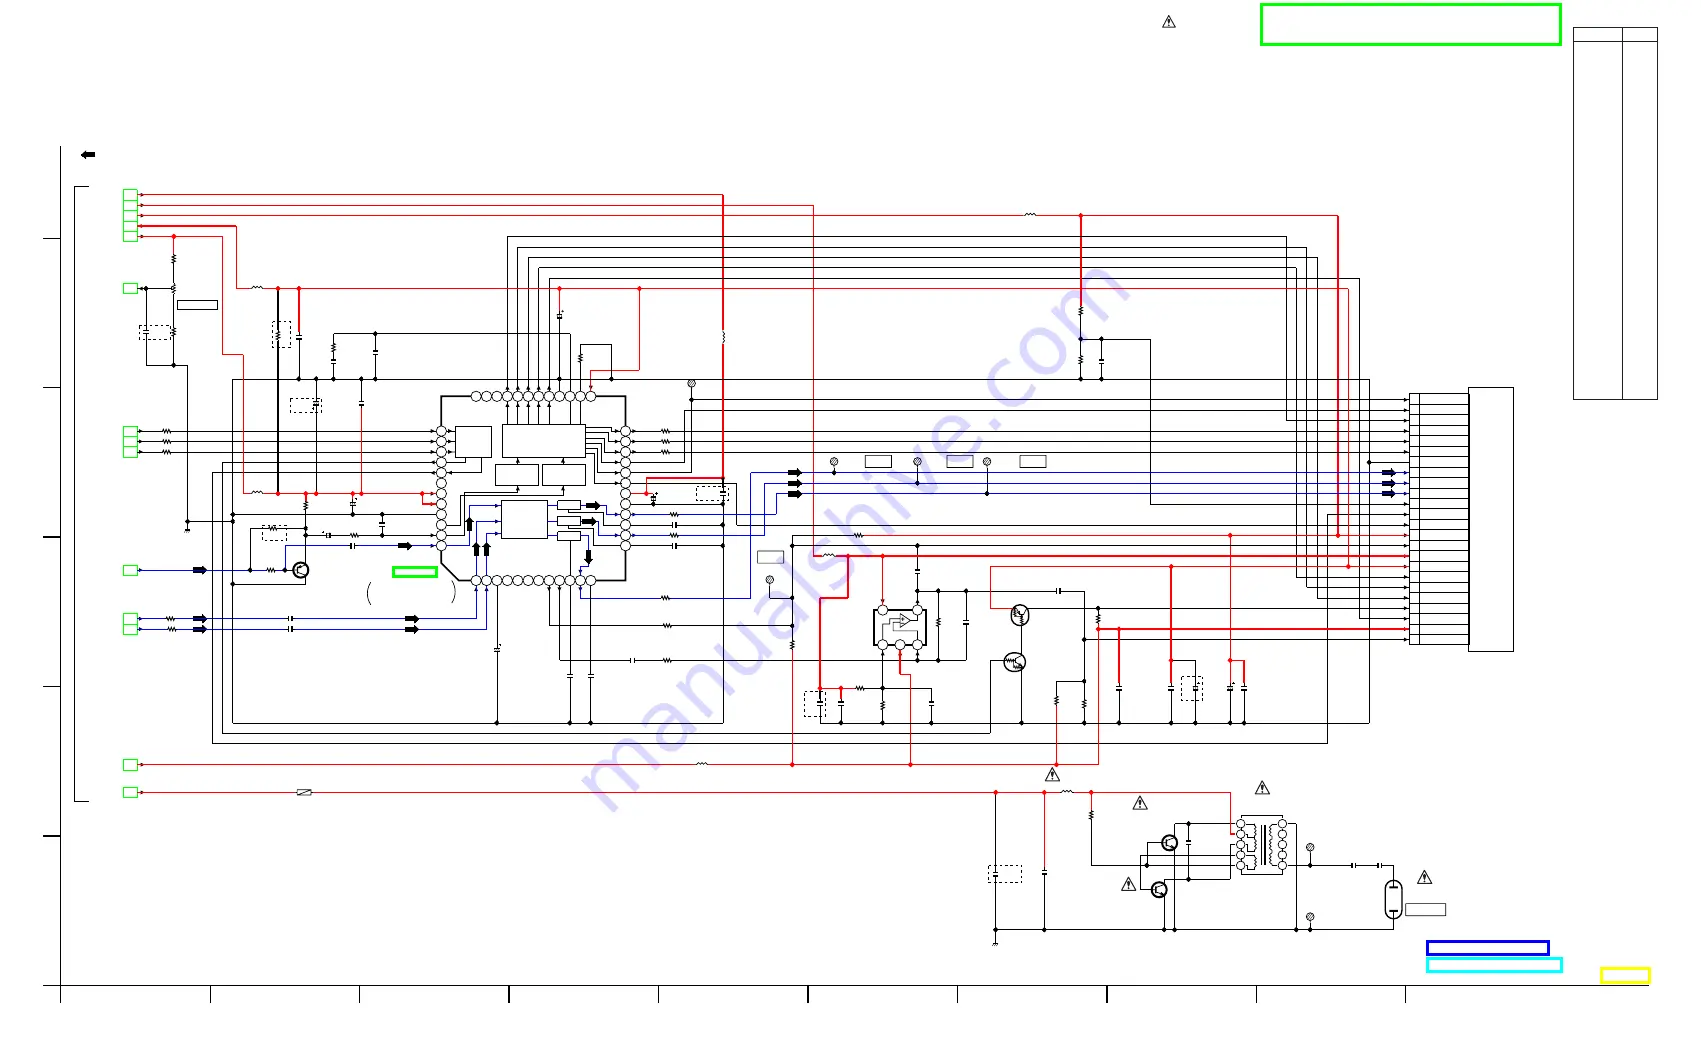The width and height of the screenshot is (1701, 1064).
Task: Click the warning triangle above the transformer
Action: coord(1263,788)
